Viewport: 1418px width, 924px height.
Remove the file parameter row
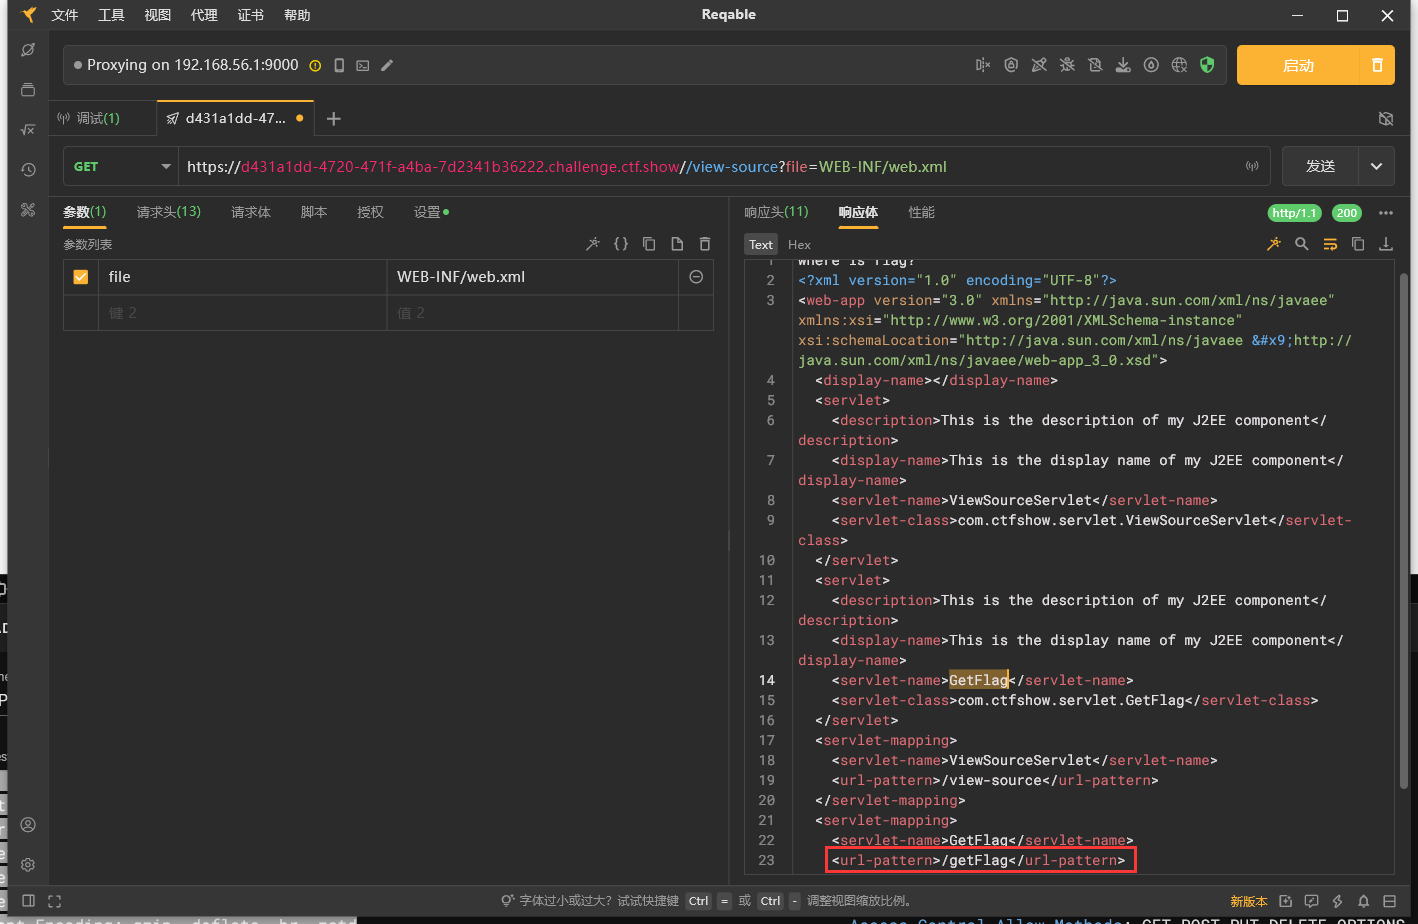pos(696,277)
